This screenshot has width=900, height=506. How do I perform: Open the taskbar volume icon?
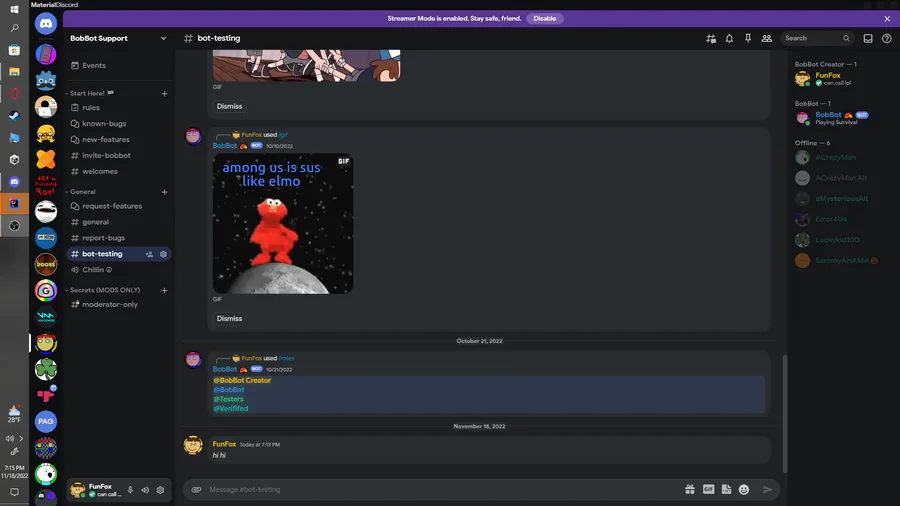[x=10, y=438]
